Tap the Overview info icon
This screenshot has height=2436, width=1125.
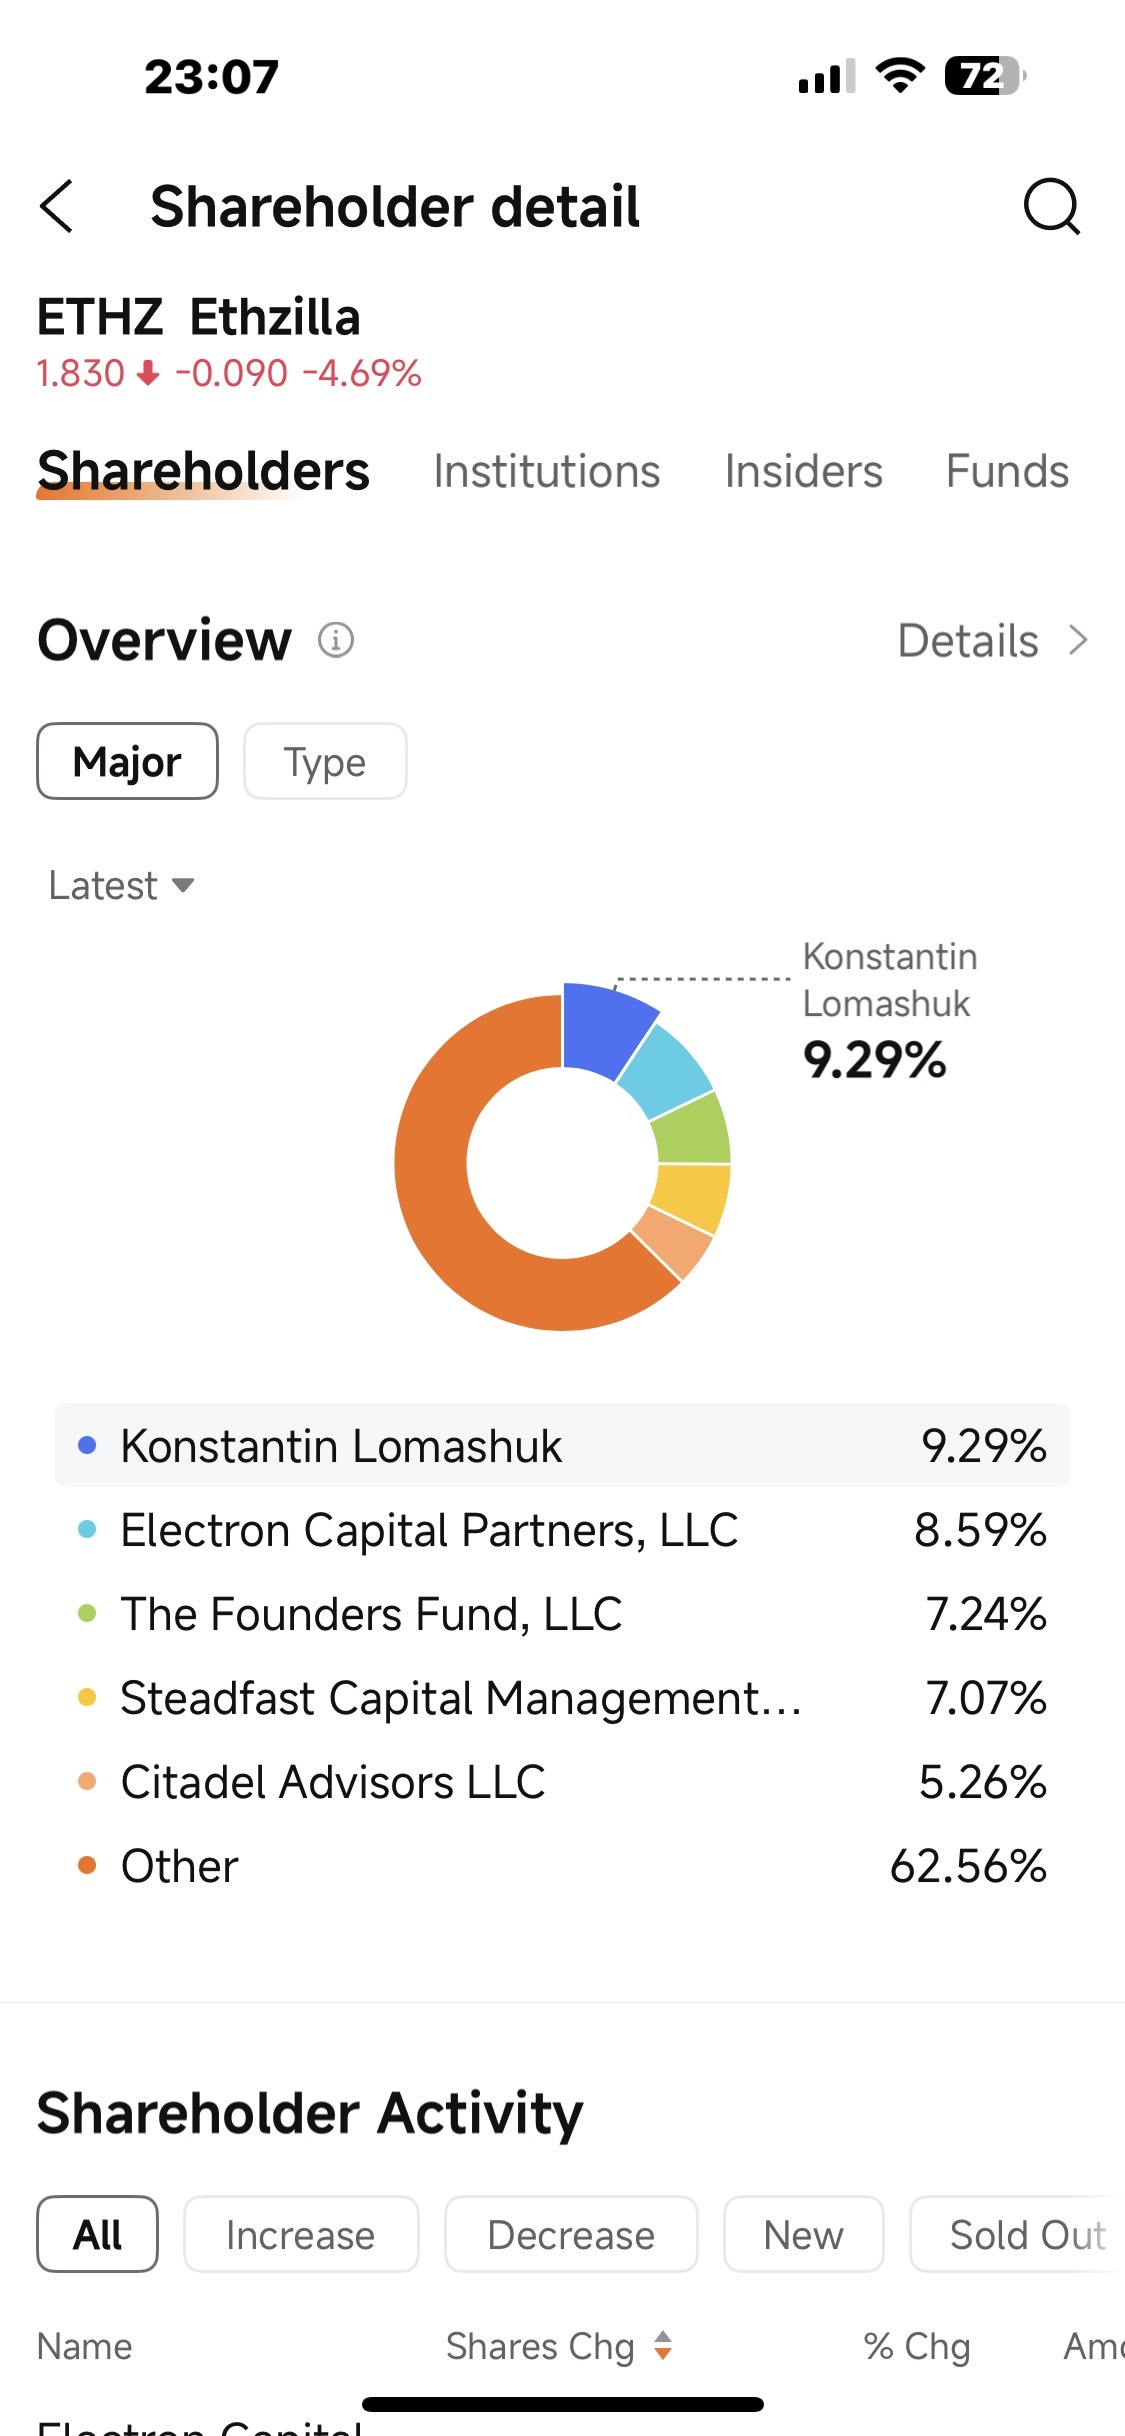(x=336, y=640)
